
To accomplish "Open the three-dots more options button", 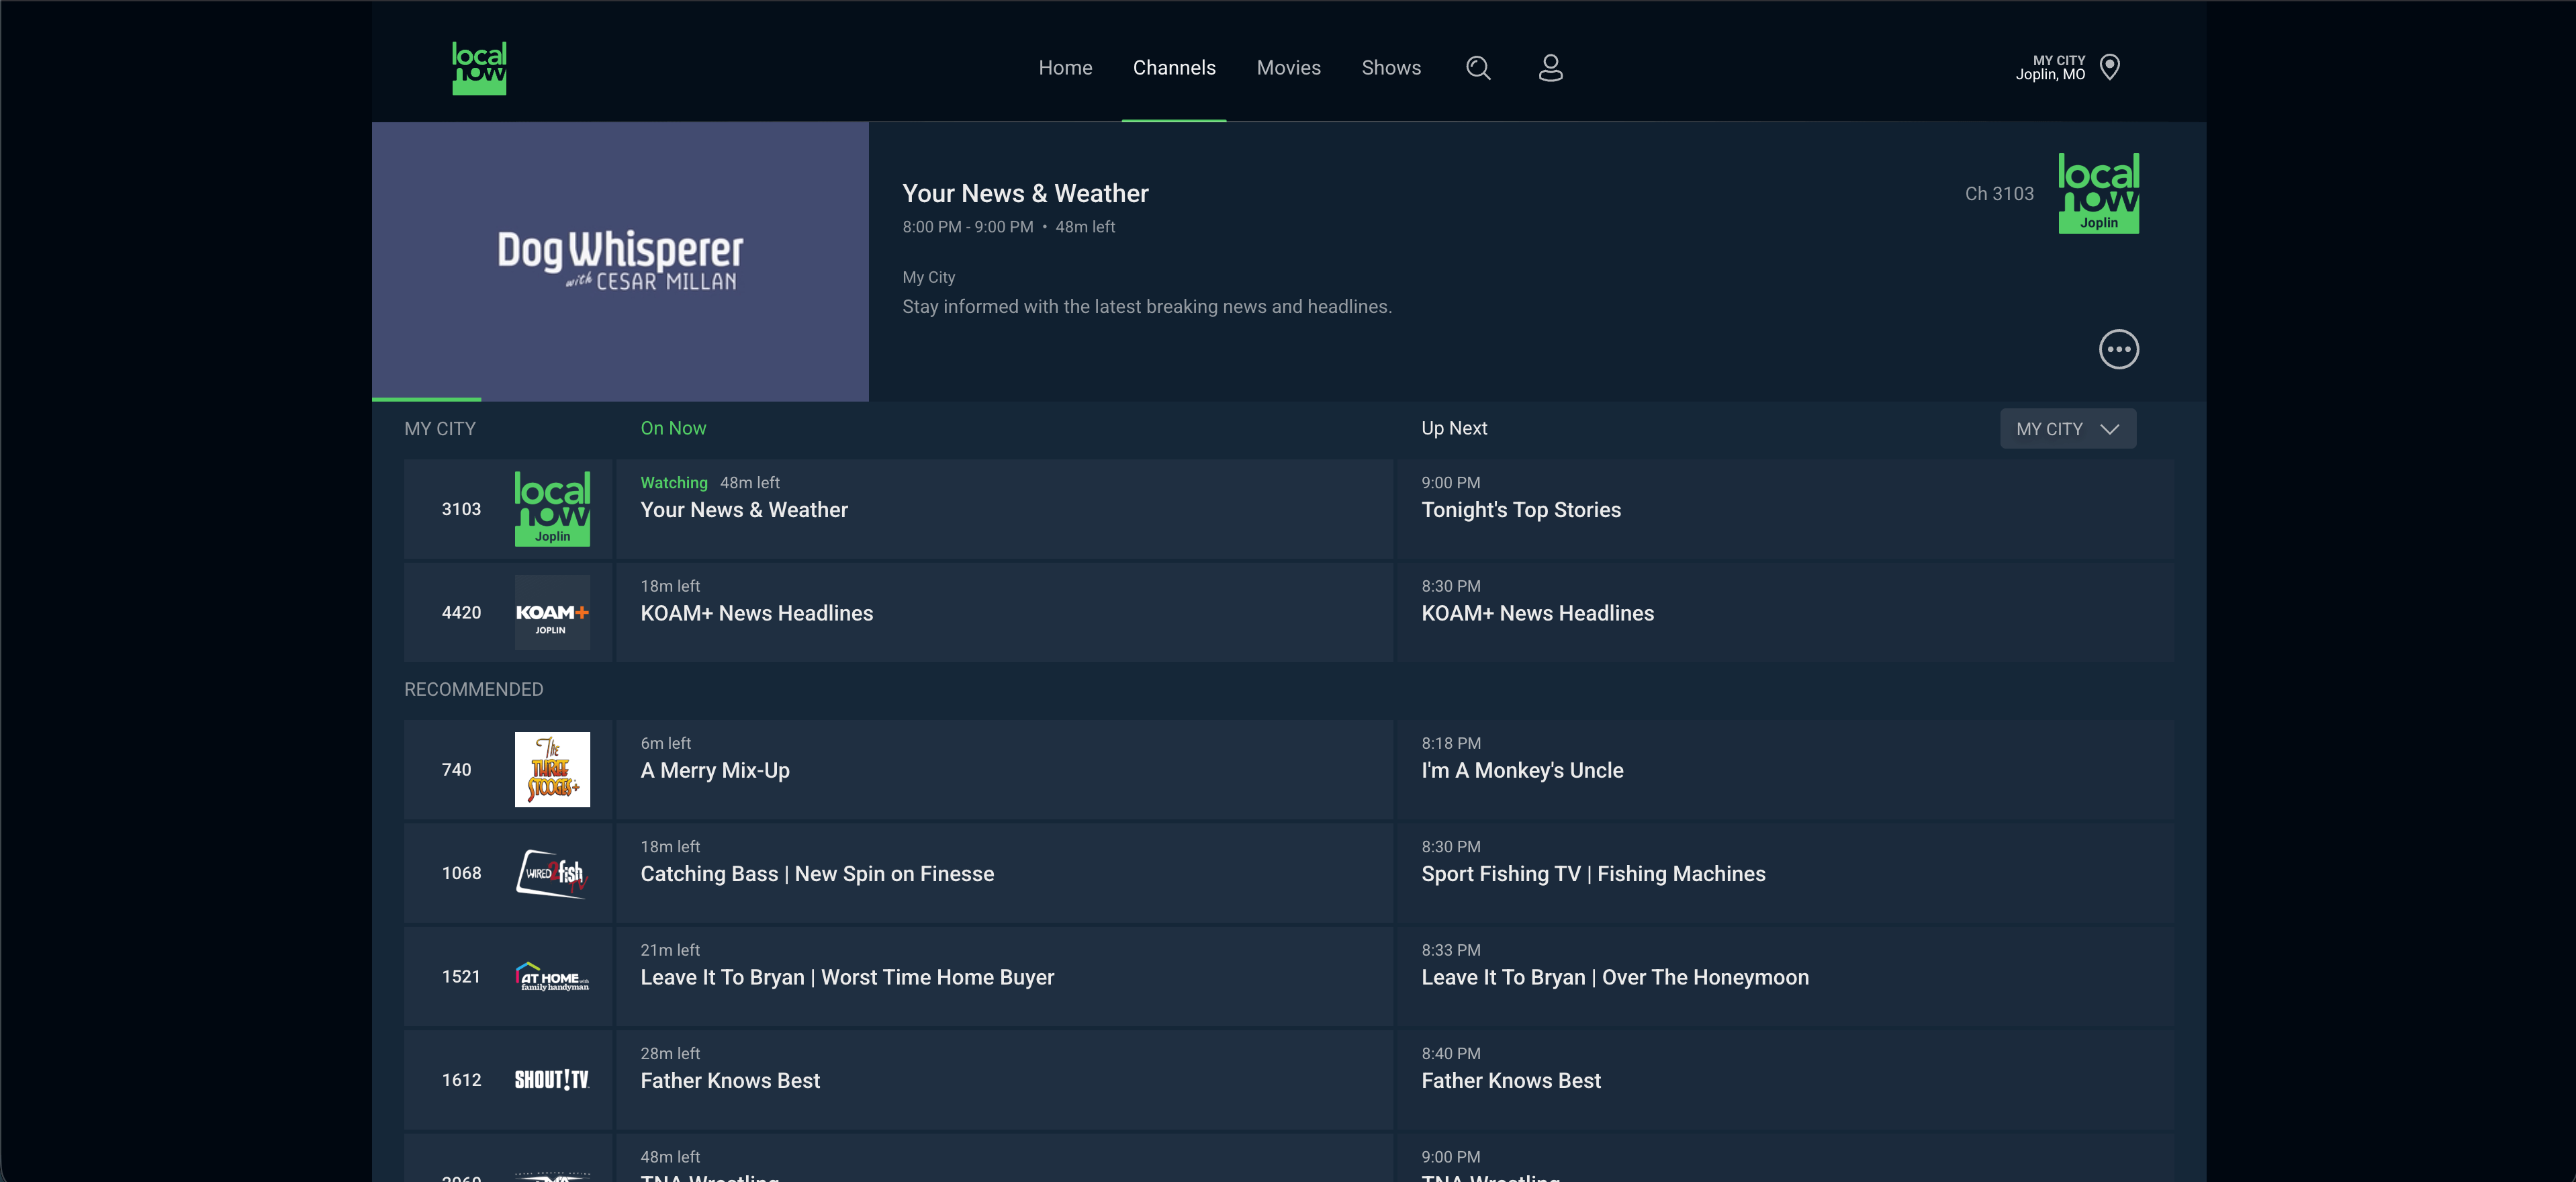I will coord(2118,349).
